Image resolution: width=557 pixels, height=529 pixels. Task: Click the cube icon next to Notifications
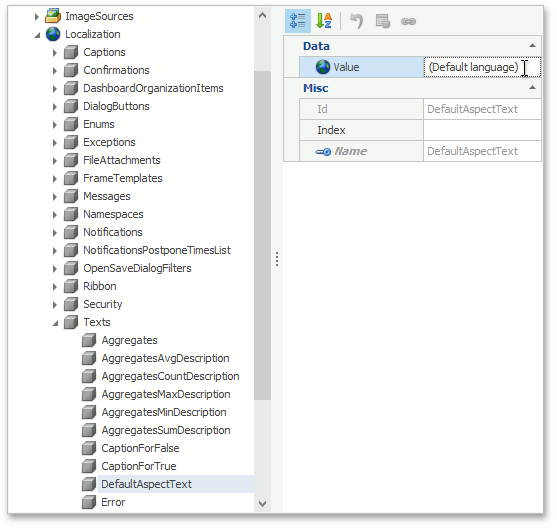click(x=71, y=232)
